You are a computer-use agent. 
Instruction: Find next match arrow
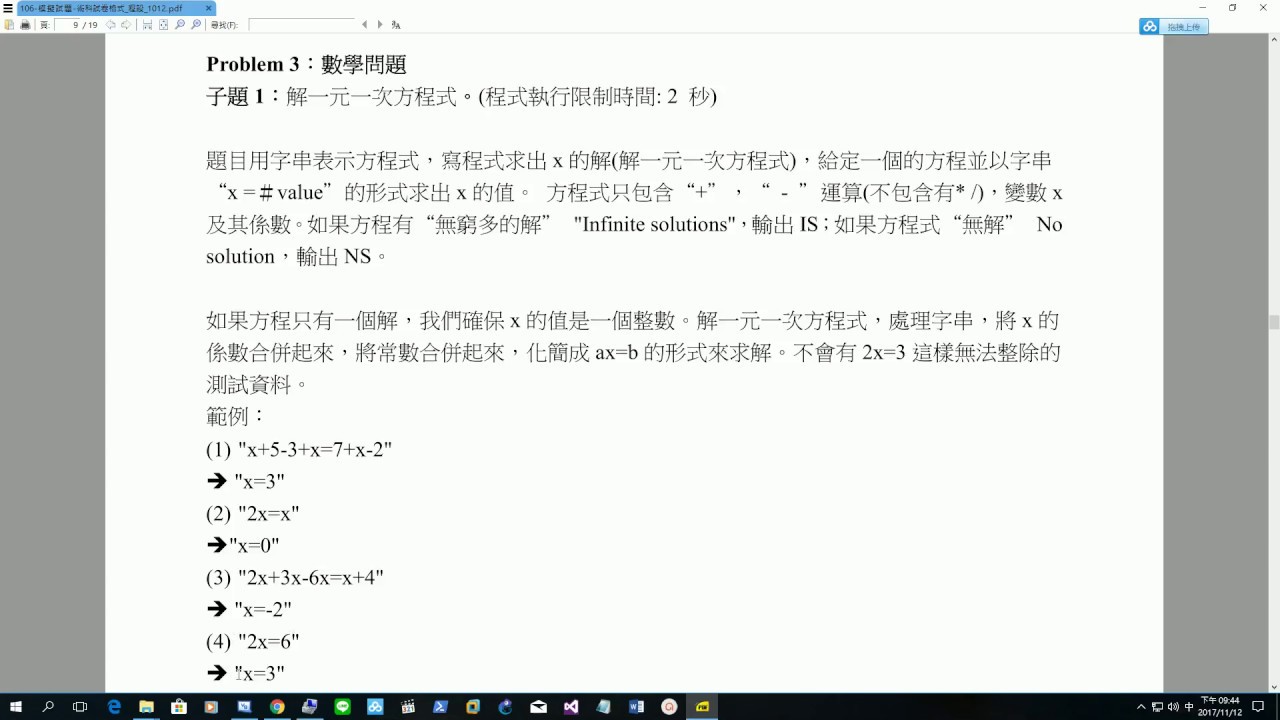[x=380, y=25]
